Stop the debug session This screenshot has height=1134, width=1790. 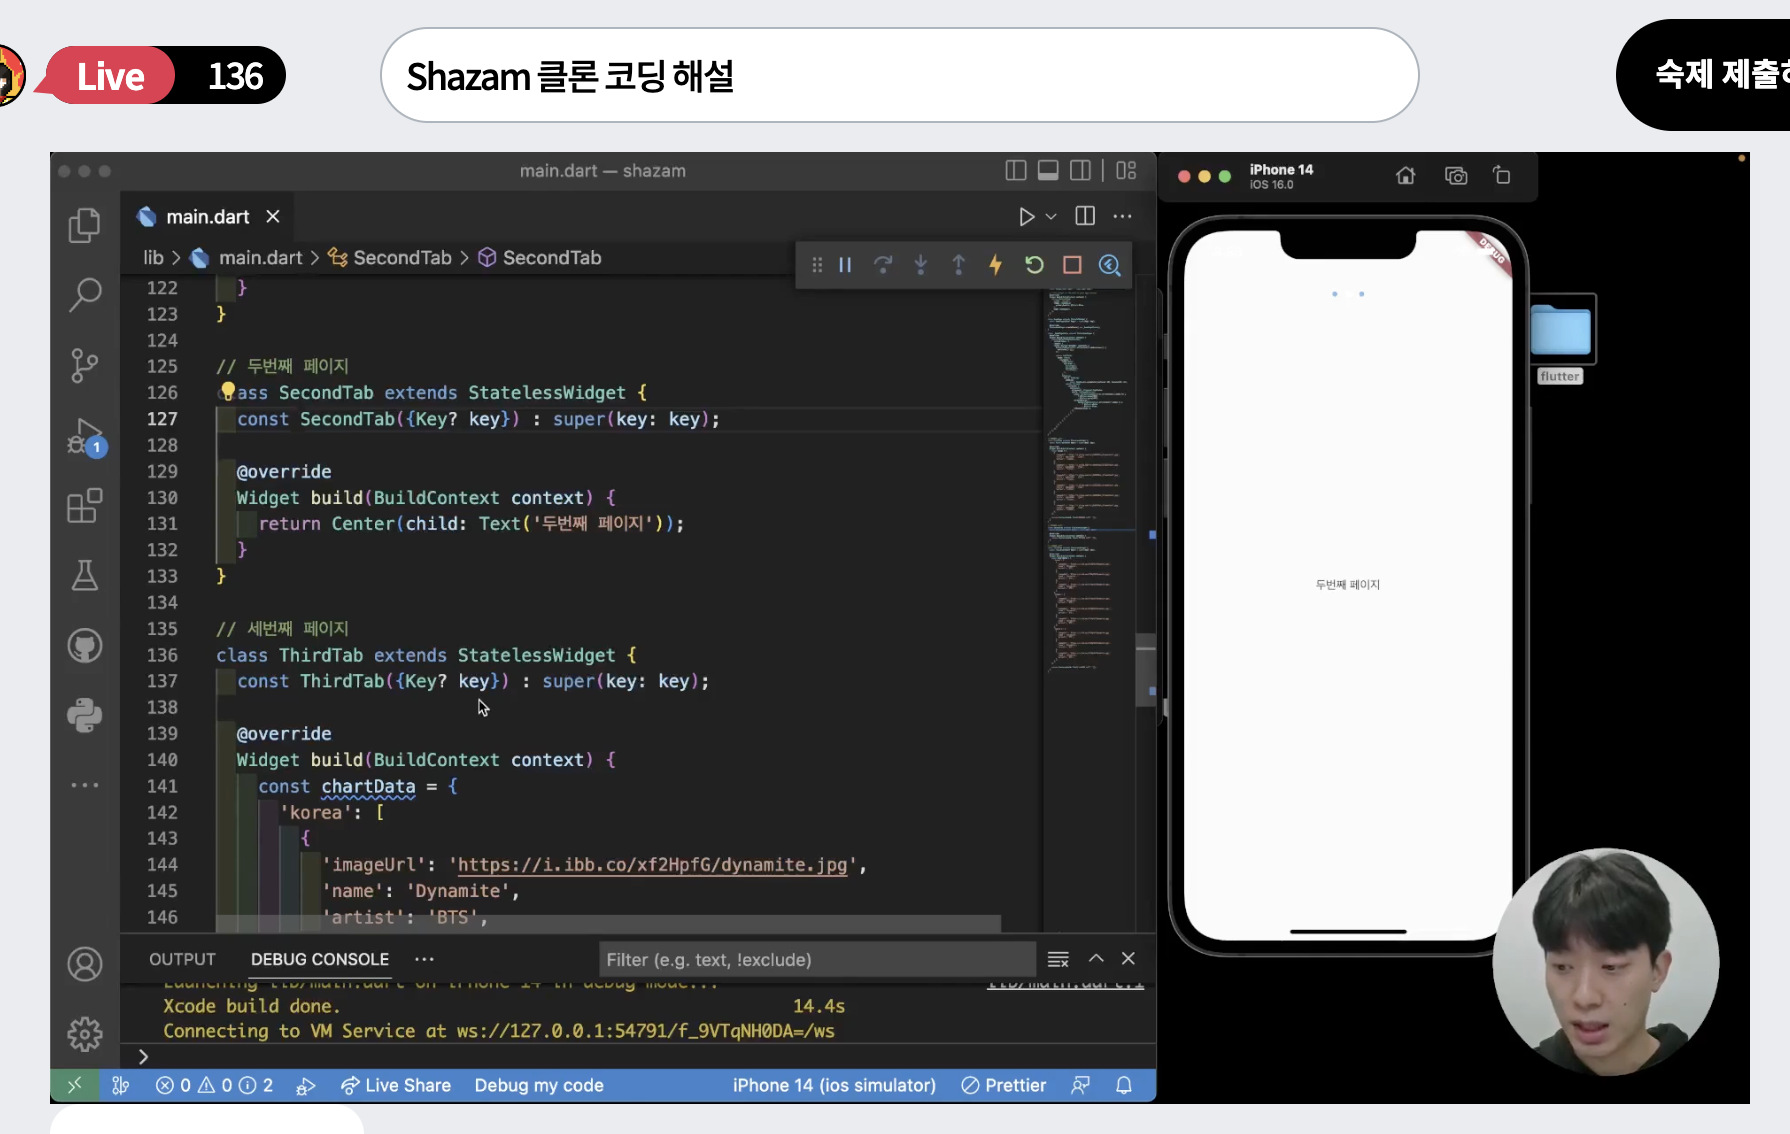(1072, 265)
